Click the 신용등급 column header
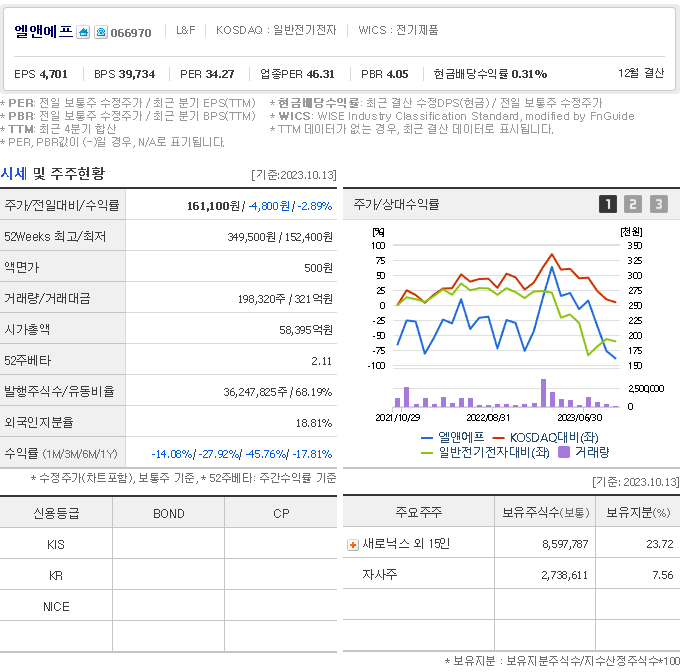The image size is (687, 672). (56, 513)
